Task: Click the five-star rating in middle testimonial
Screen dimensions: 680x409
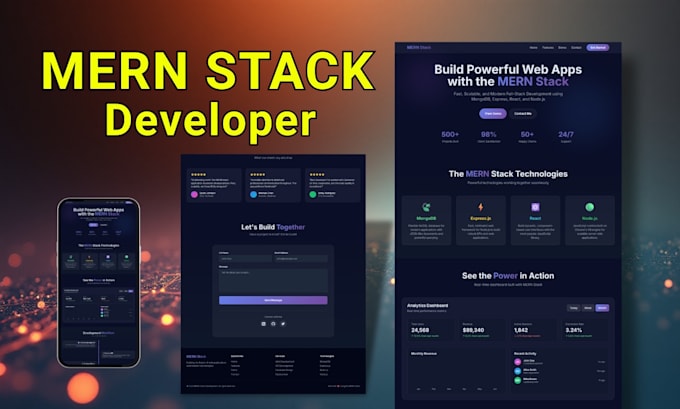Action: point(258,174)
